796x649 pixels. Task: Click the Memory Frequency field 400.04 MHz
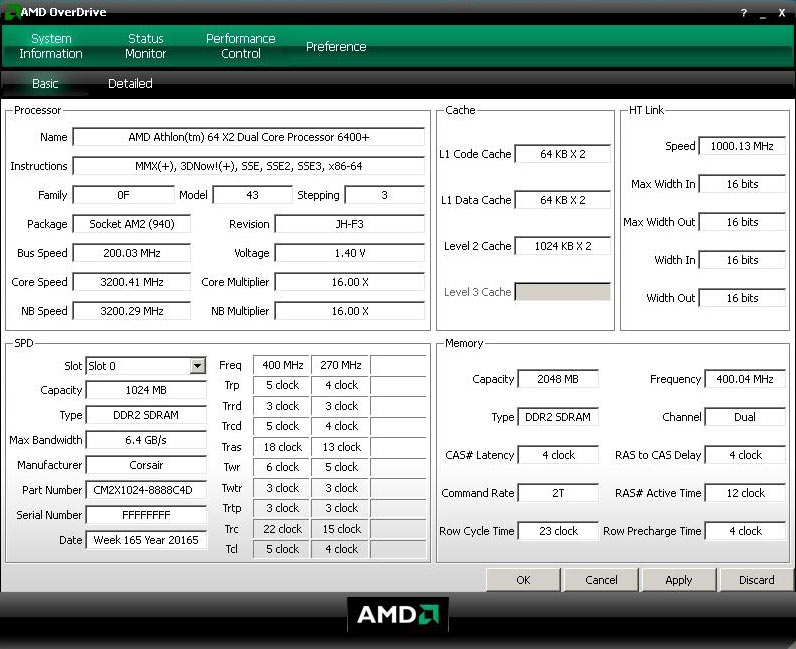(x=745, y=379)
